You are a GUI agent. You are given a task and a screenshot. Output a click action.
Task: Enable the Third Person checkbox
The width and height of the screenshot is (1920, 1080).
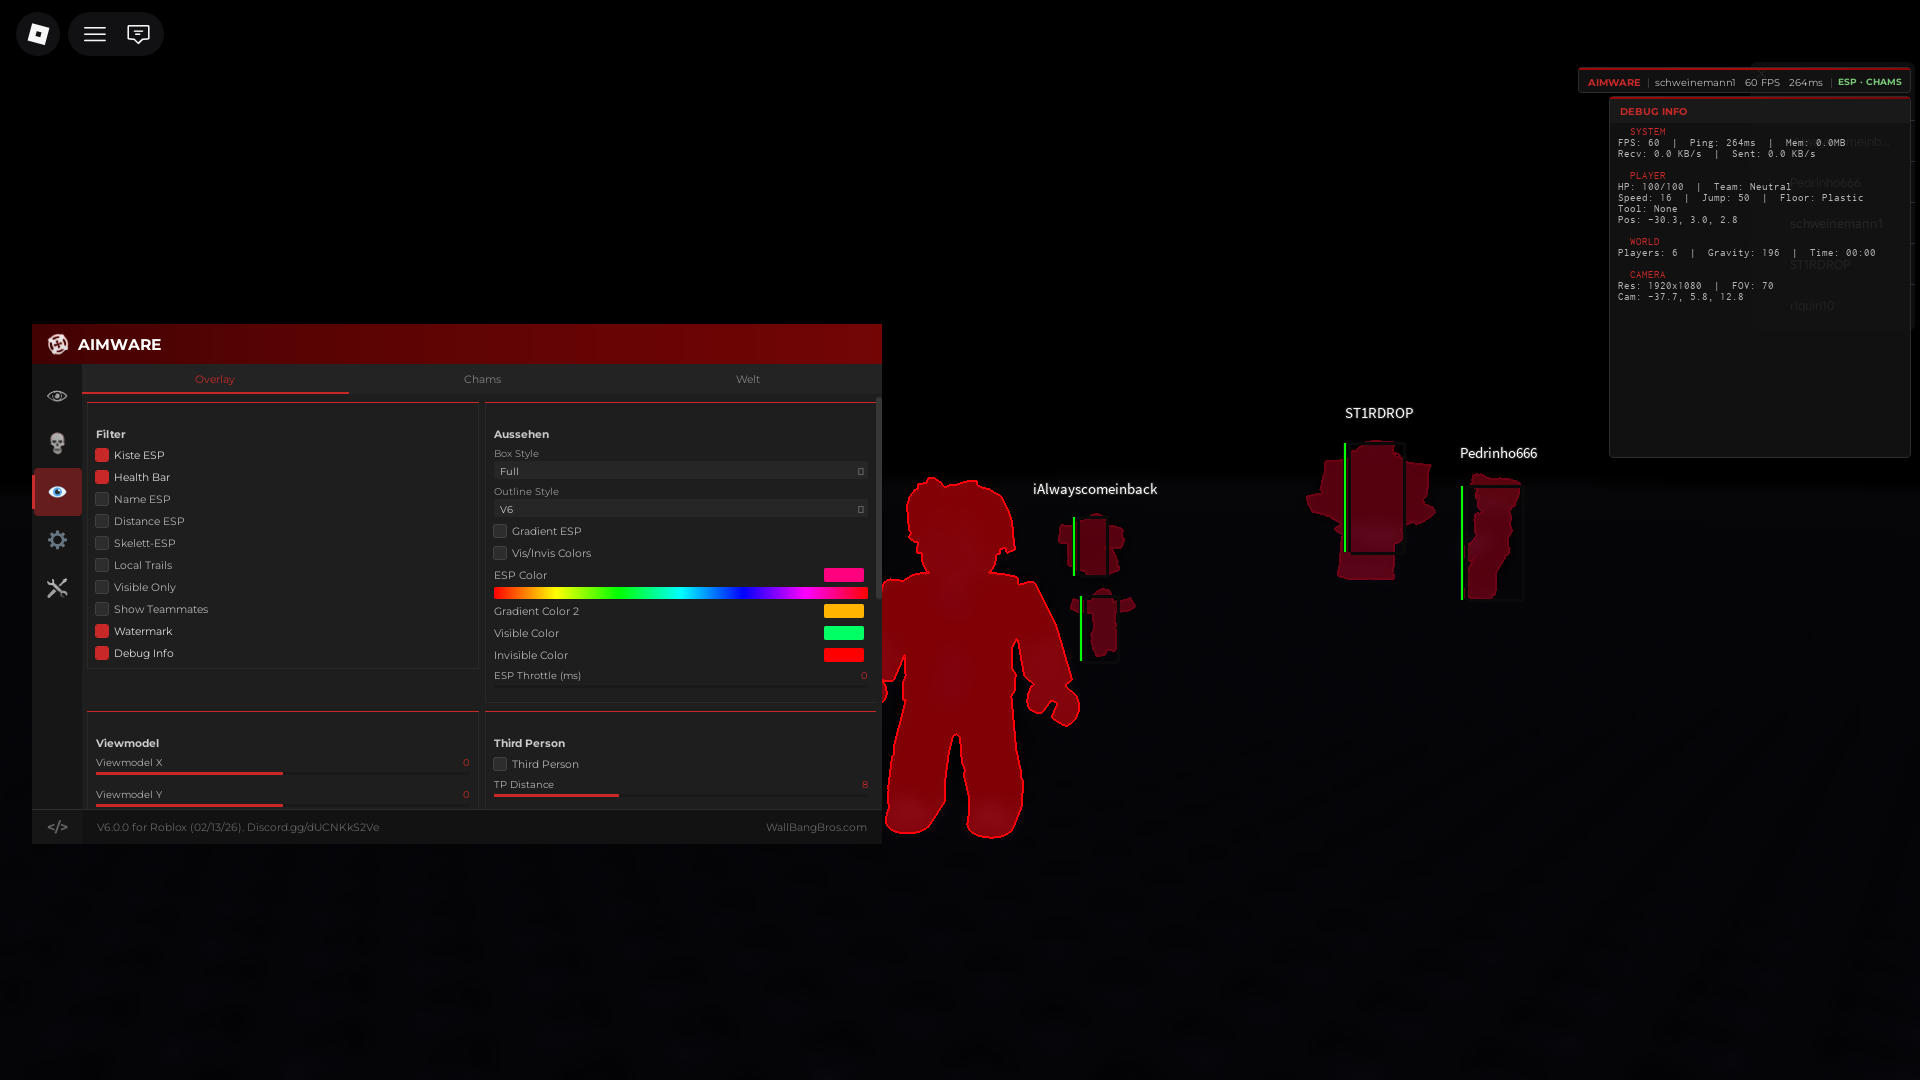(500, 764)
